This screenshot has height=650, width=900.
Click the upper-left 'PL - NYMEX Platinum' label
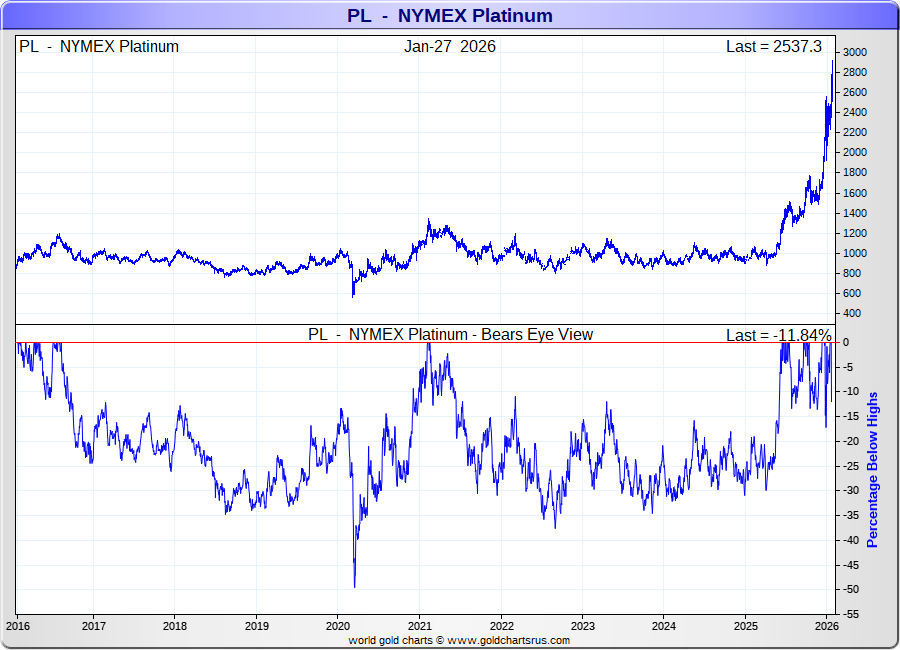pos(99,47)
